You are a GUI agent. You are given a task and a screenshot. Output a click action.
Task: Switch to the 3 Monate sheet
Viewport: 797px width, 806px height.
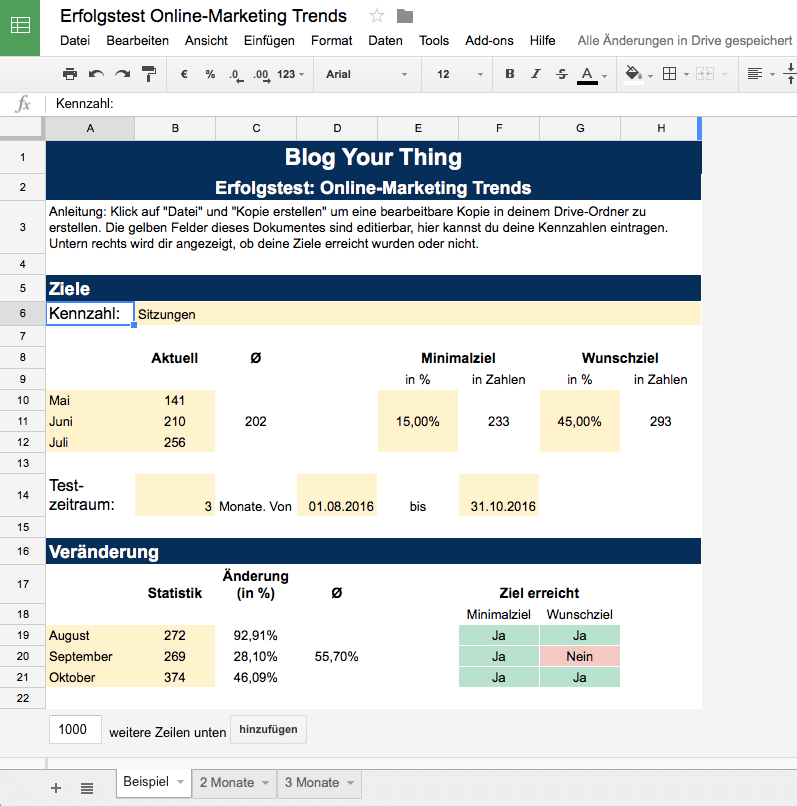tap(312, 782)
